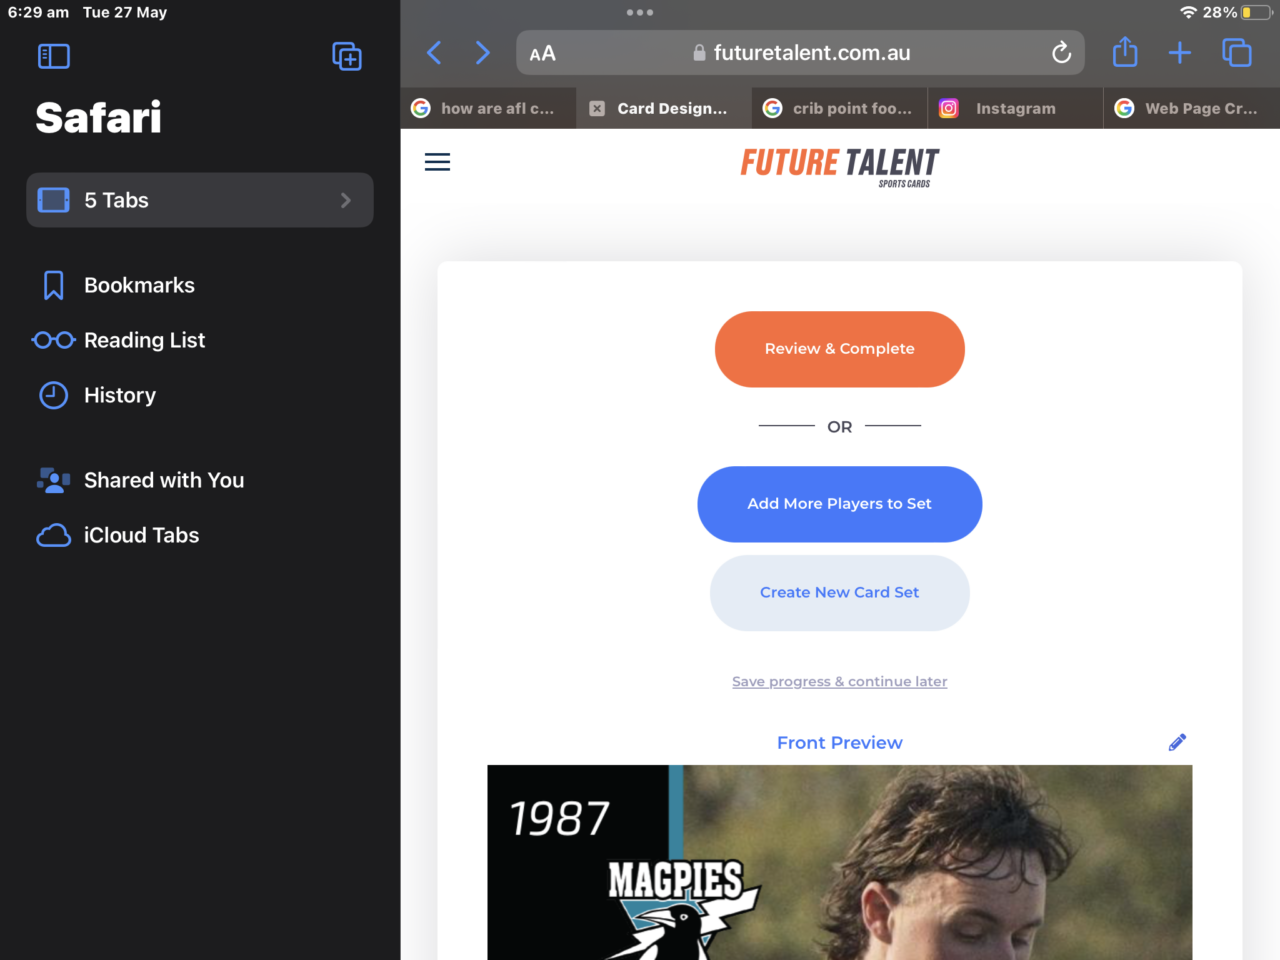Edit the front preview with pencil icon

tap(1177, 742)
